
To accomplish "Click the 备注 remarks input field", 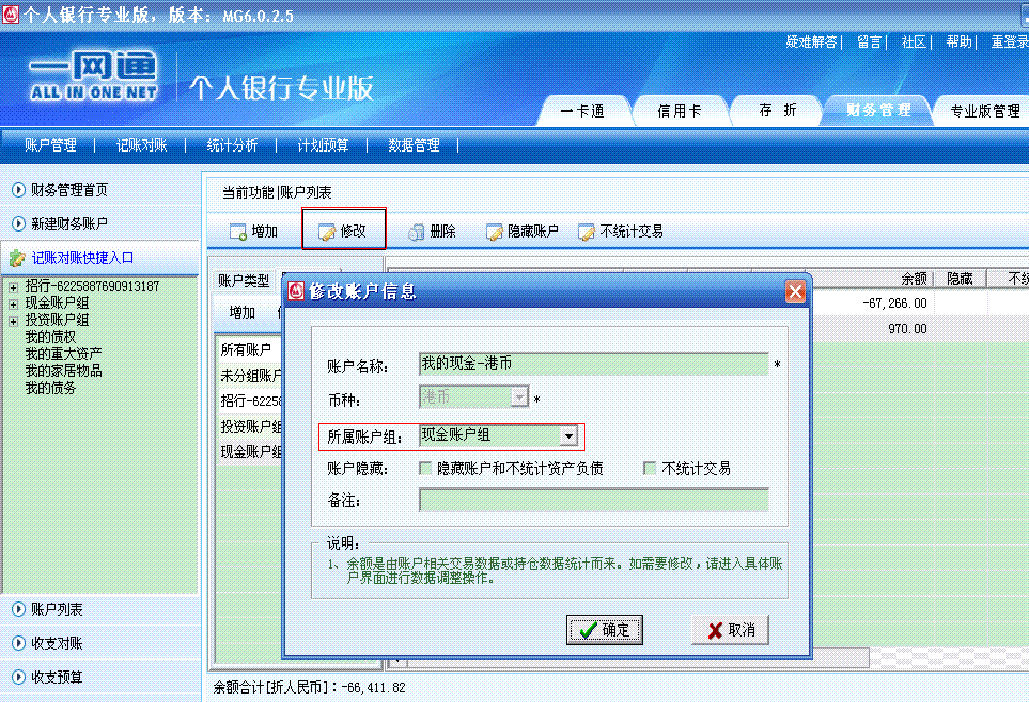I will tap(593, 500).
